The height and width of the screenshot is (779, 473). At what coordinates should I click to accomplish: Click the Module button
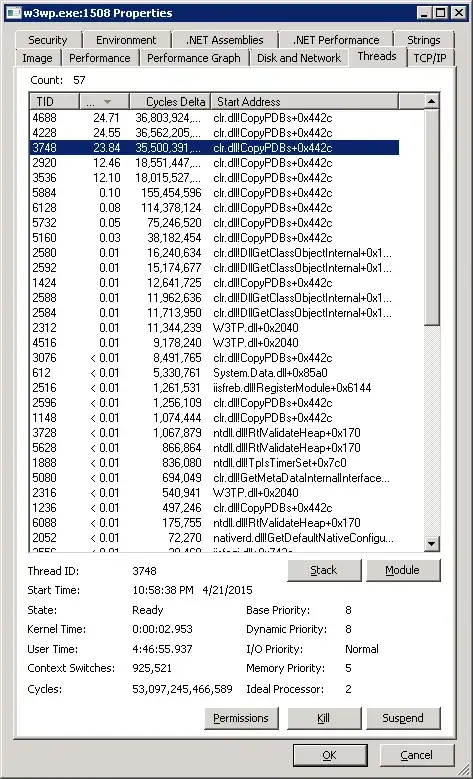[x=402, y=570]
